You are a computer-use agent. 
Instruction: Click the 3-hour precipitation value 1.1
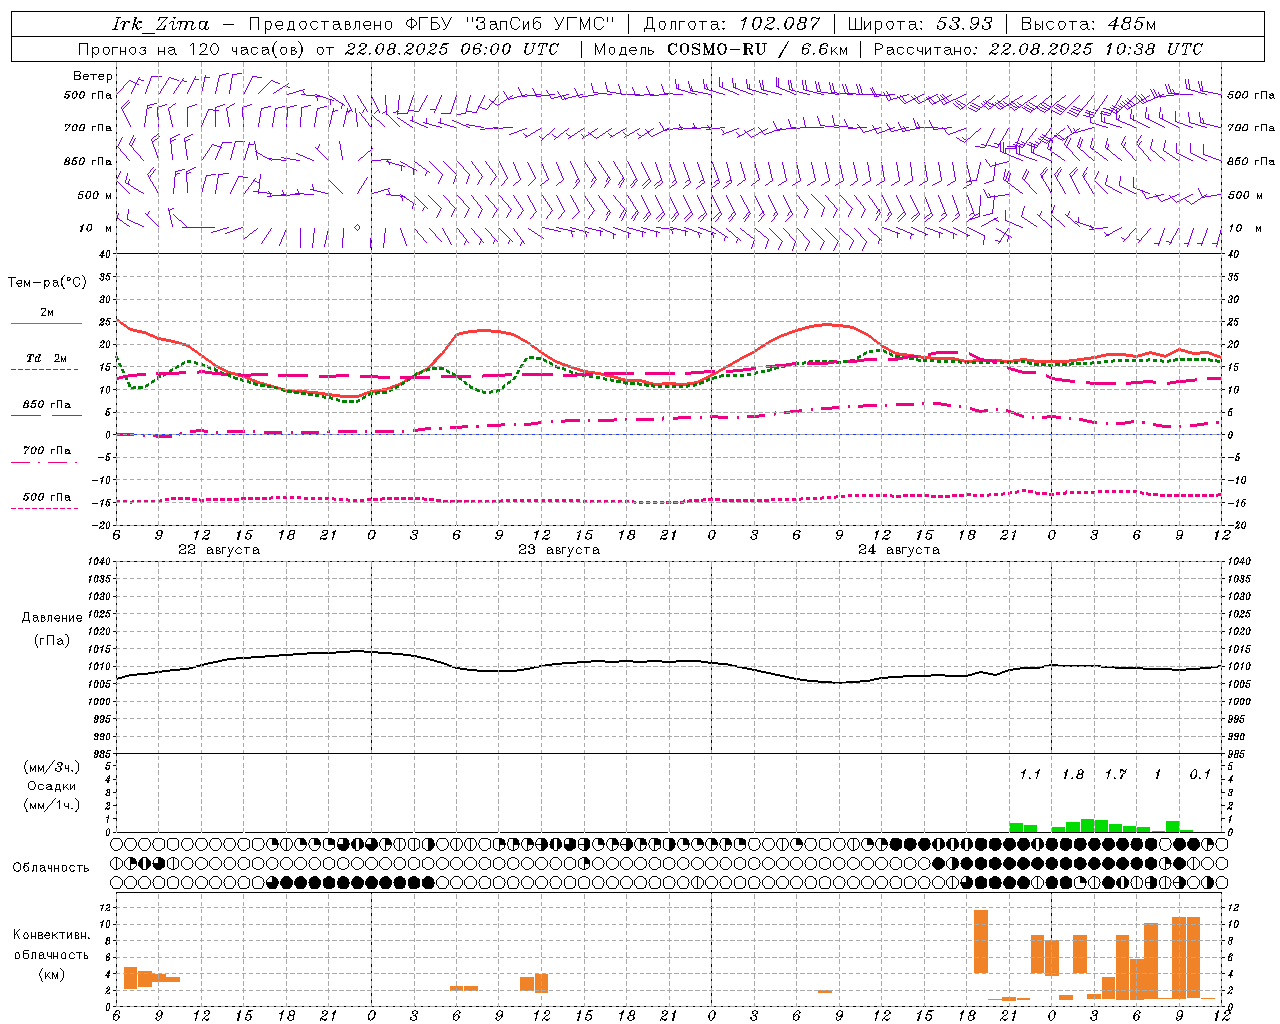[1030, 775]
